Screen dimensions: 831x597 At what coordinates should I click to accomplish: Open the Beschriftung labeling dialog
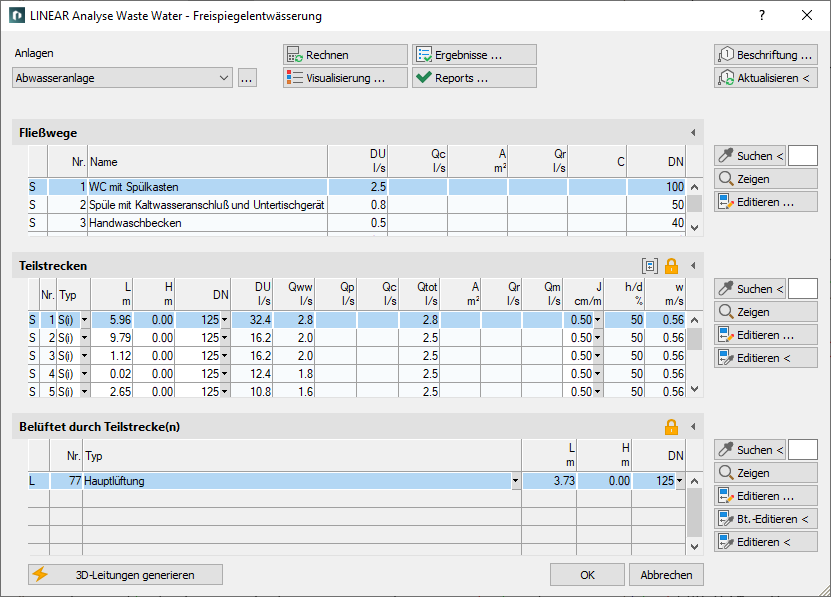pyautogui.click(x=766, y=55)
